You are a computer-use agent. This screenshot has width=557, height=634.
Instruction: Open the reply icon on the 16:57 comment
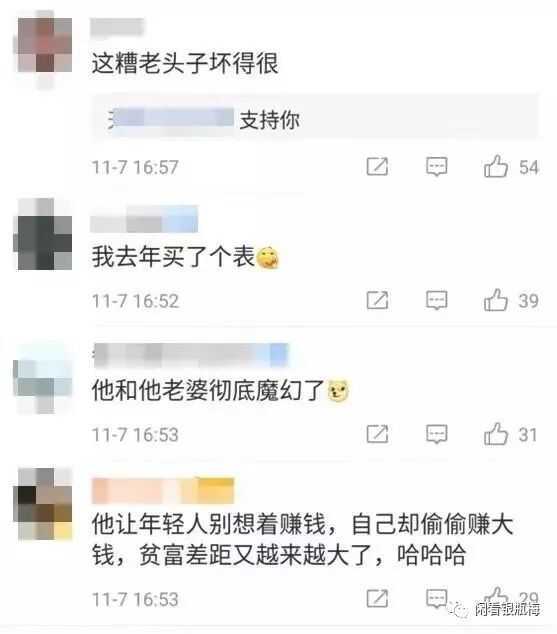pos(437,167)
